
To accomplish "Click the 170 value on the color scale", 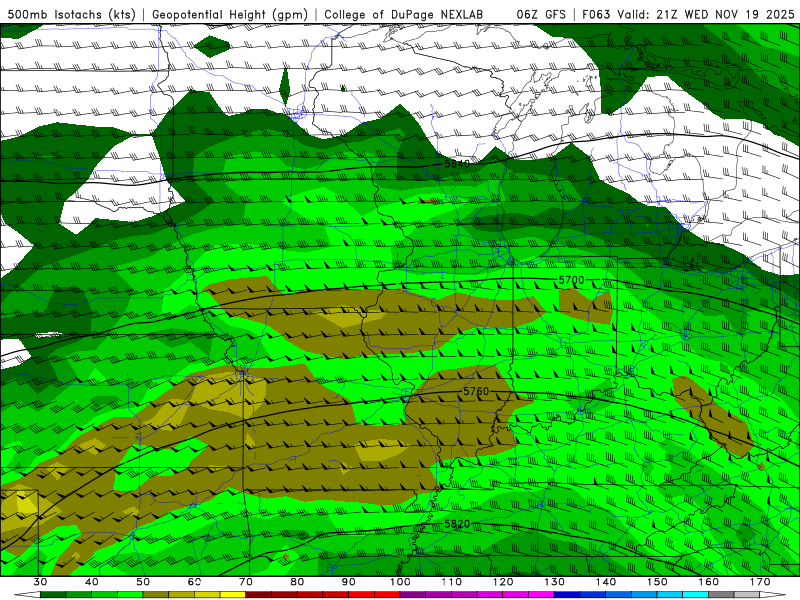I will 760,582.
